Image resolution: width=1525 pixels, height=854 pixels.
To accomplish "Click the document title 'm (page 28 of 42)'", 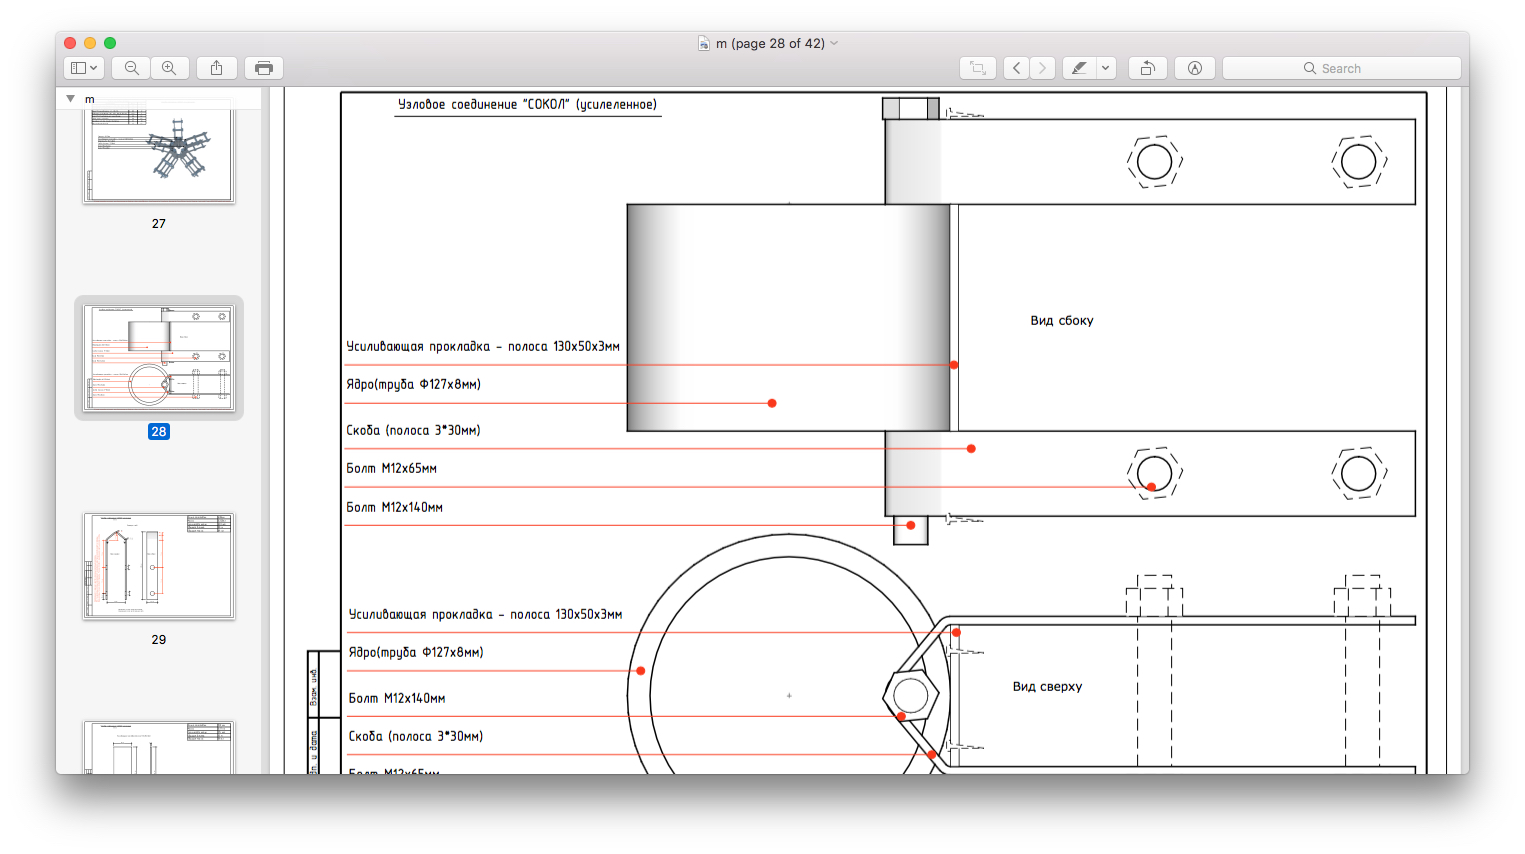I will (x=769, y=43).
